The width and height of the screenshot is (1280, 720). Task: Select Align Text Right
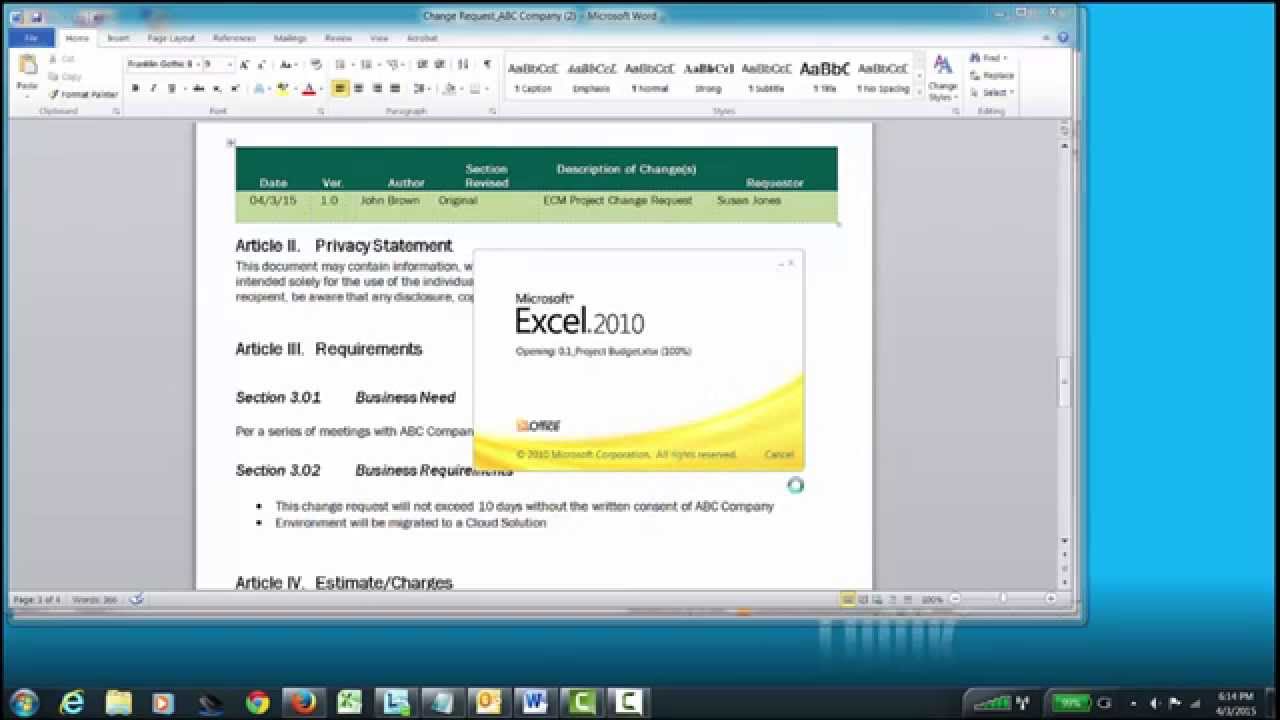pos(377,89)
